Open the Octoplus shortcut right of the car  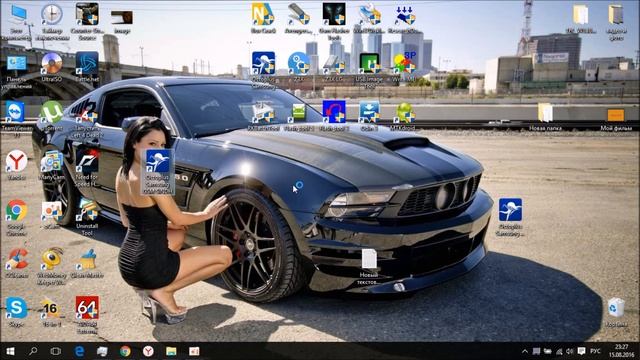pos(510,210)
